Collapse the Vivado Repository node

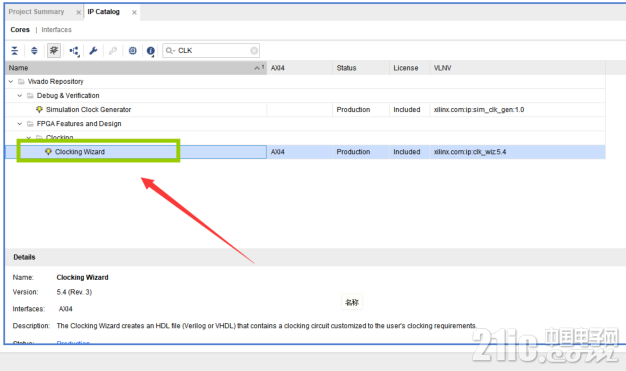pyautogui.click(x=11, y=81)
